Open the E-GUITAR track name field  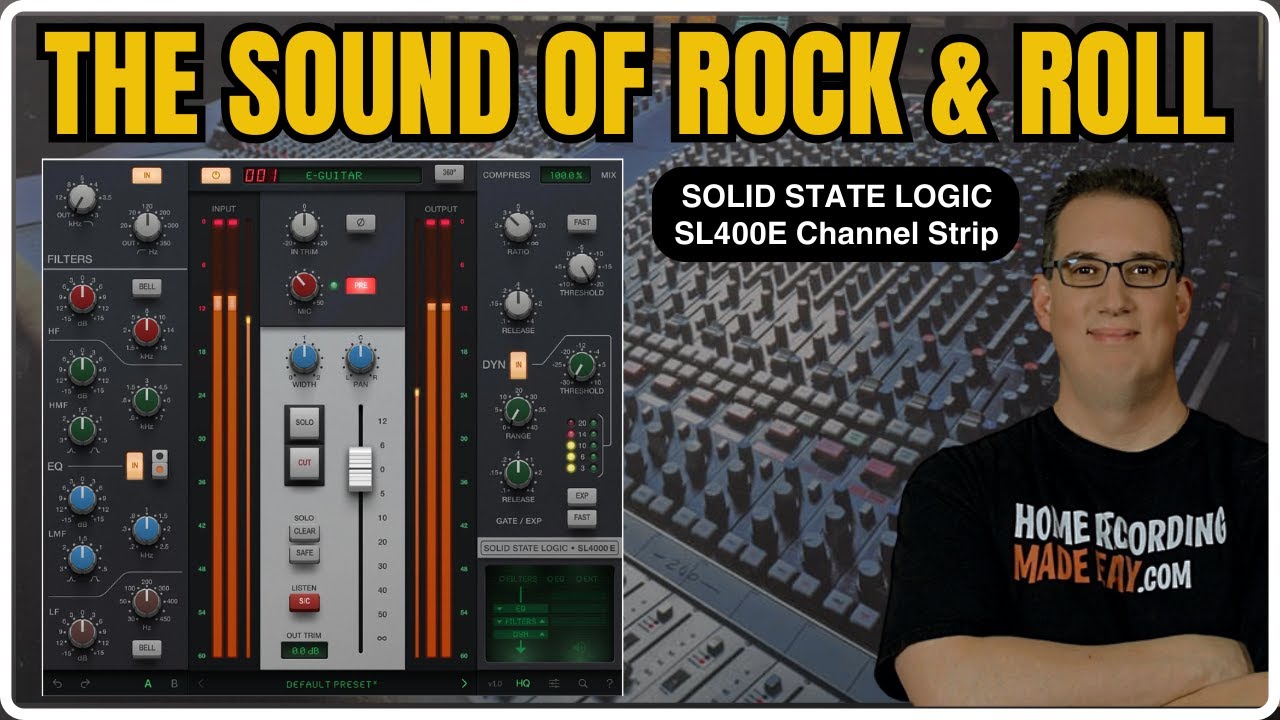pos(334,175)
